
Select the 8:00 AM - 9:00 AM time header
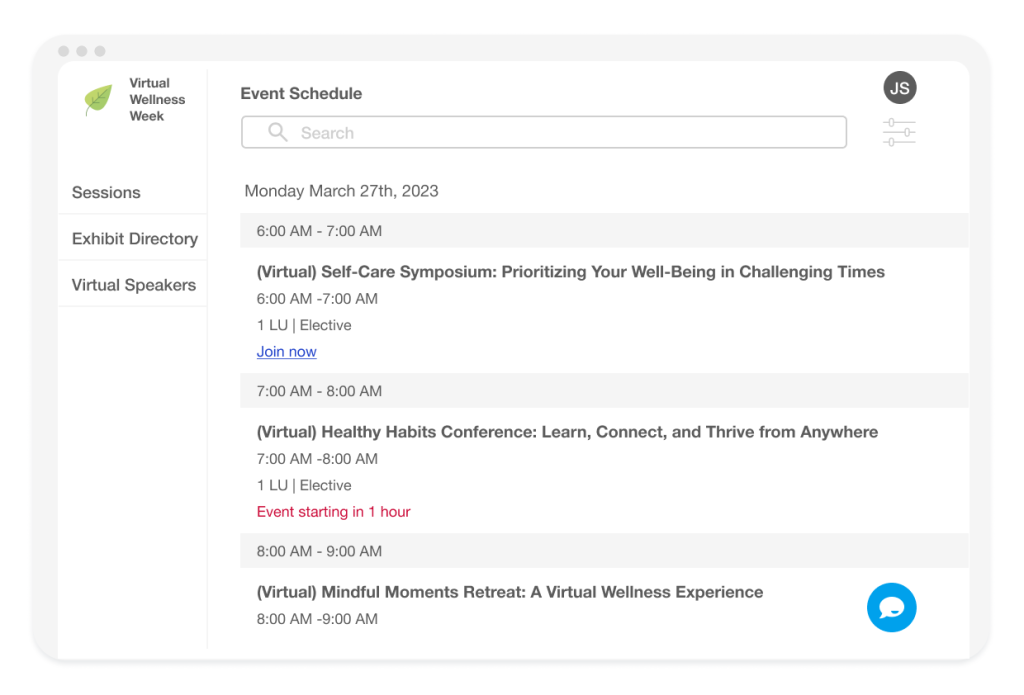click(x=604, y=551)
